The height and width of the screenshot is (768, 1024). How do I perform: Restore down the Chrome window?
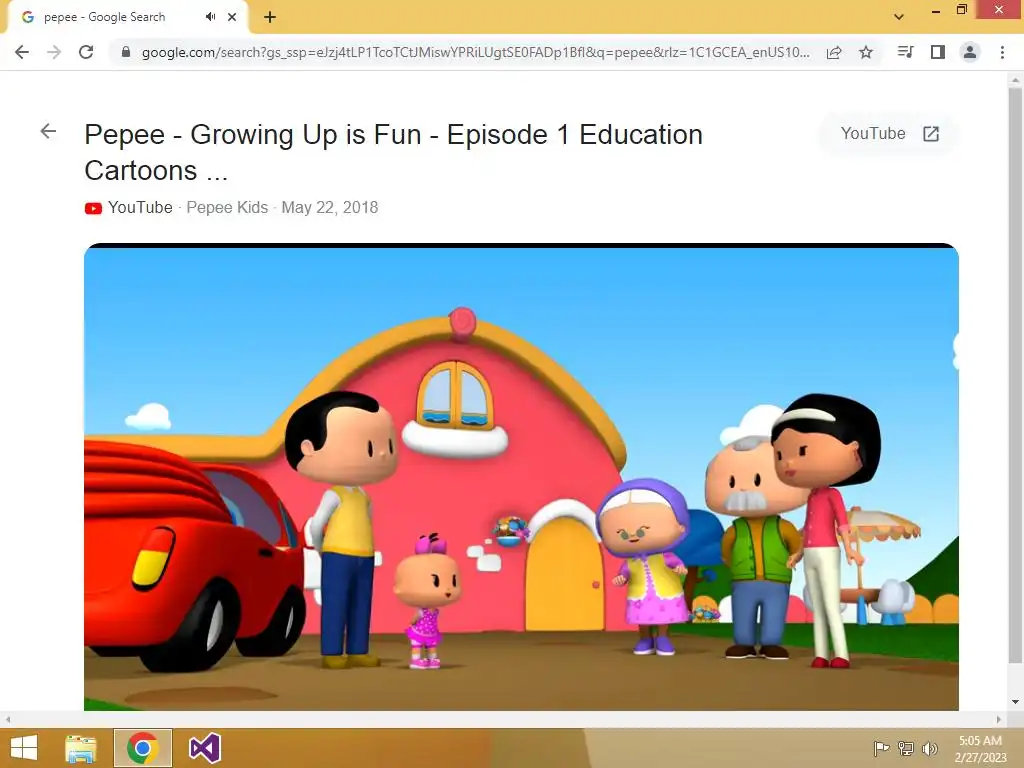click(x=961, y=10)
